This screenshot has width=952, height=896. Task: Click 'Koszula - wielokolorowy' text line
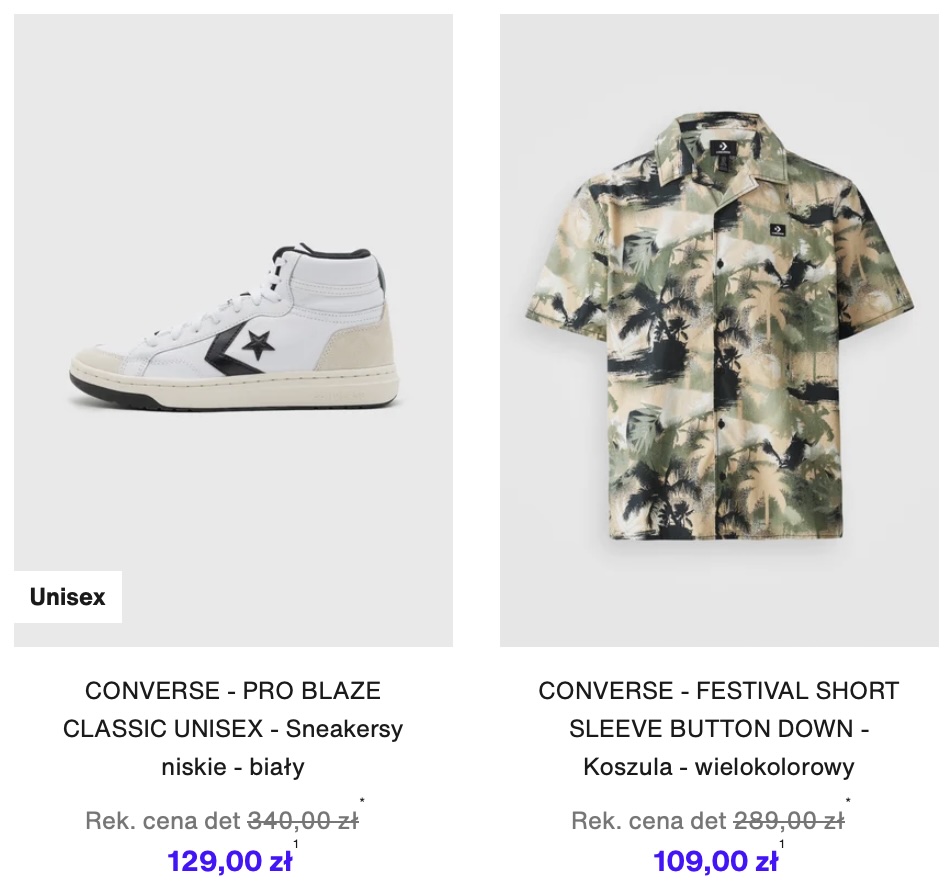[x=719, y=767]
